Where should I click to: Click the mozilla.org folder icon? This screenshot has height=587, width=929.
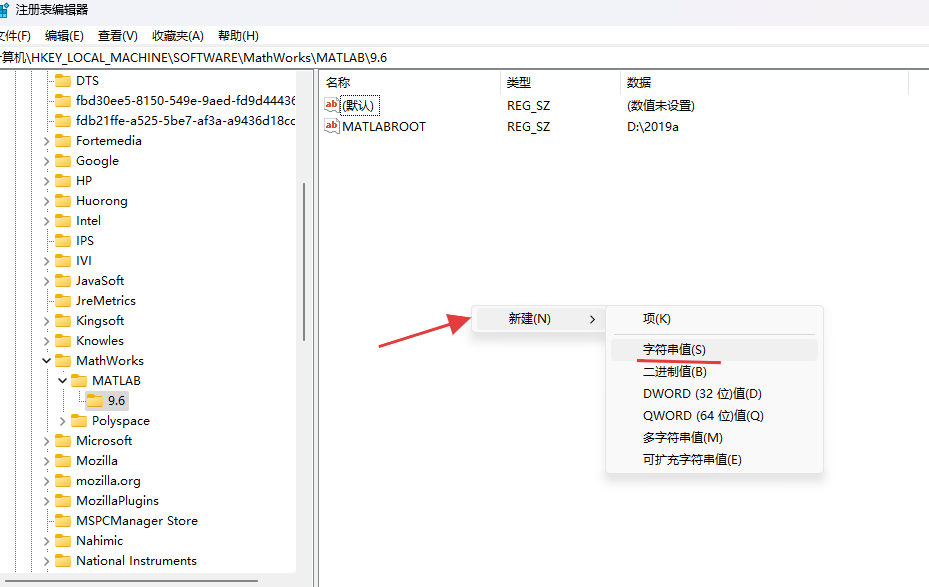coord(63,480)
